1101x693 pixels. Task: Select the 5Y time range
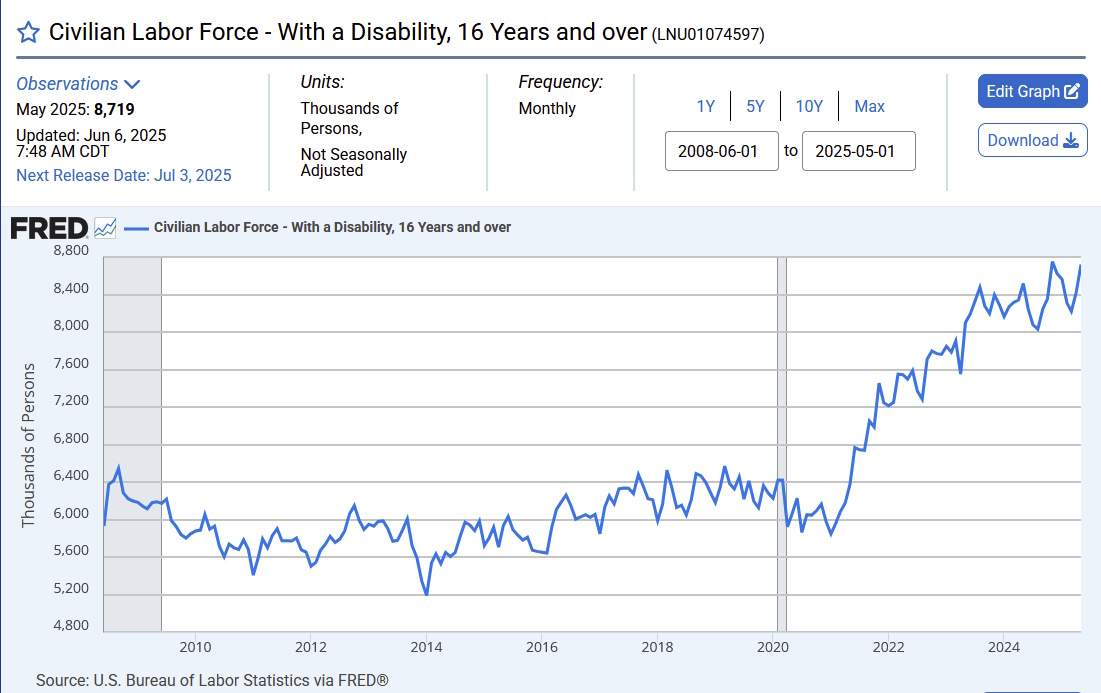[755, 106]
